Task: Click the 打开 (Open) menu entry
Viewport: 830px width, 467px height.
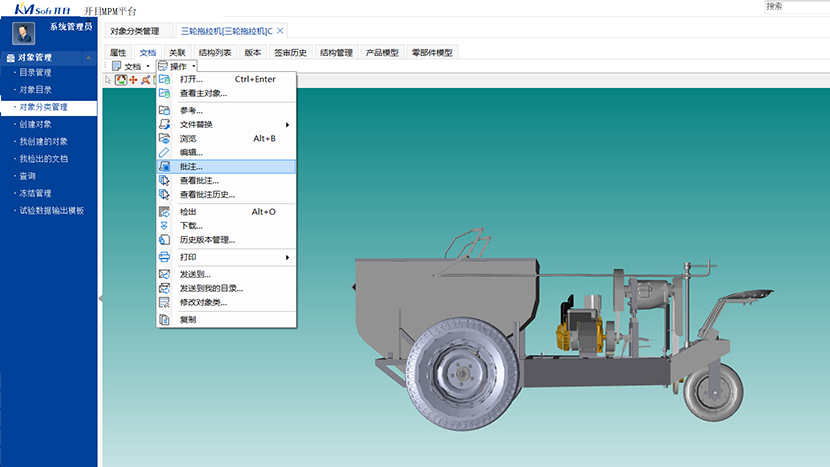Action: [x=191, y=79]
